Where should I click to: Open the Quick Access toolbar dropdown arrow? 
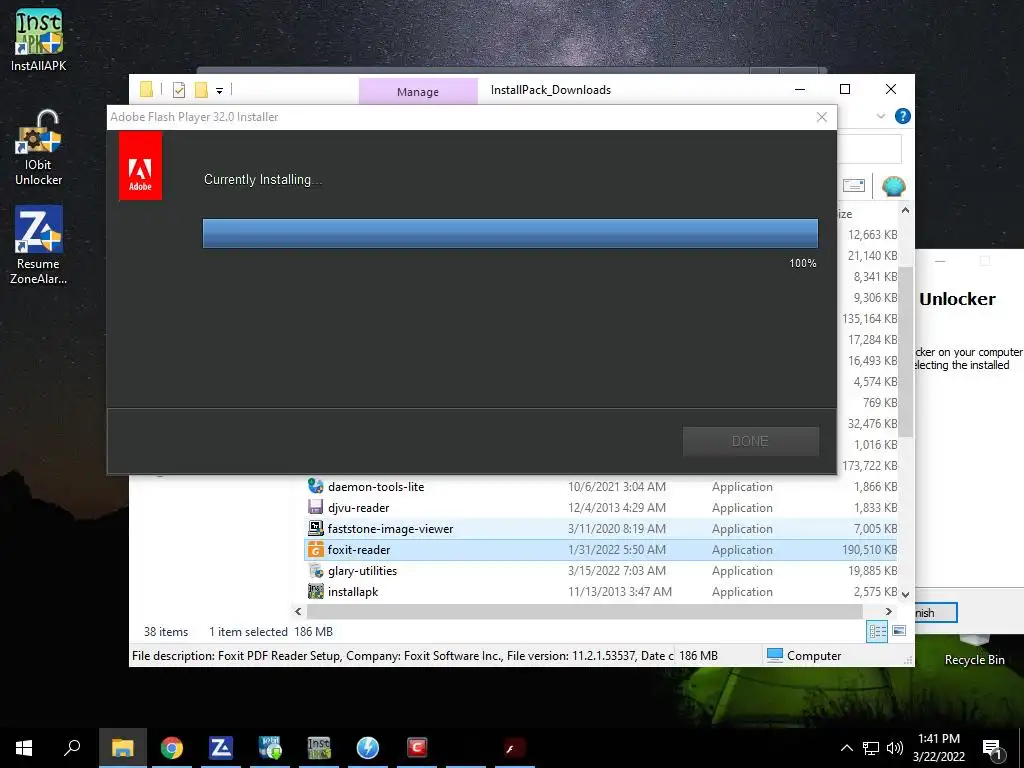pyautogui.click(x=219, y=91)
